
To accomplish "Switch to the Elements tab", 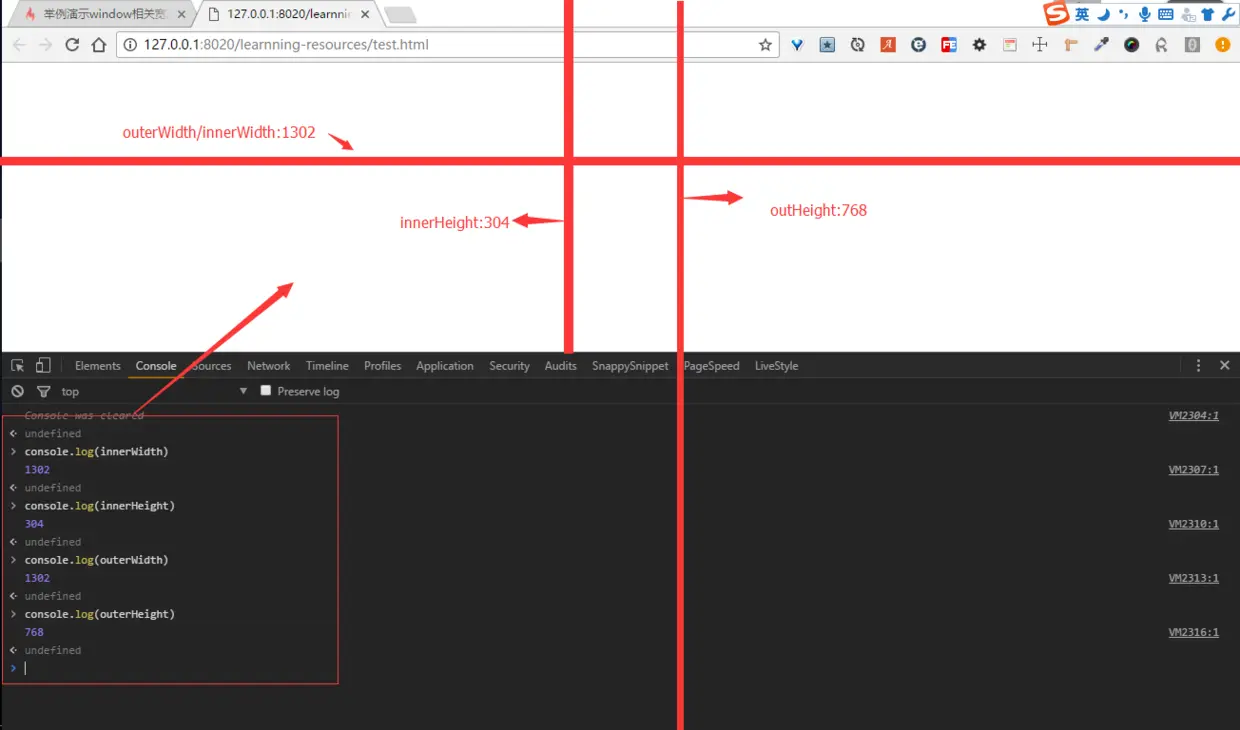I will (97, 366).
